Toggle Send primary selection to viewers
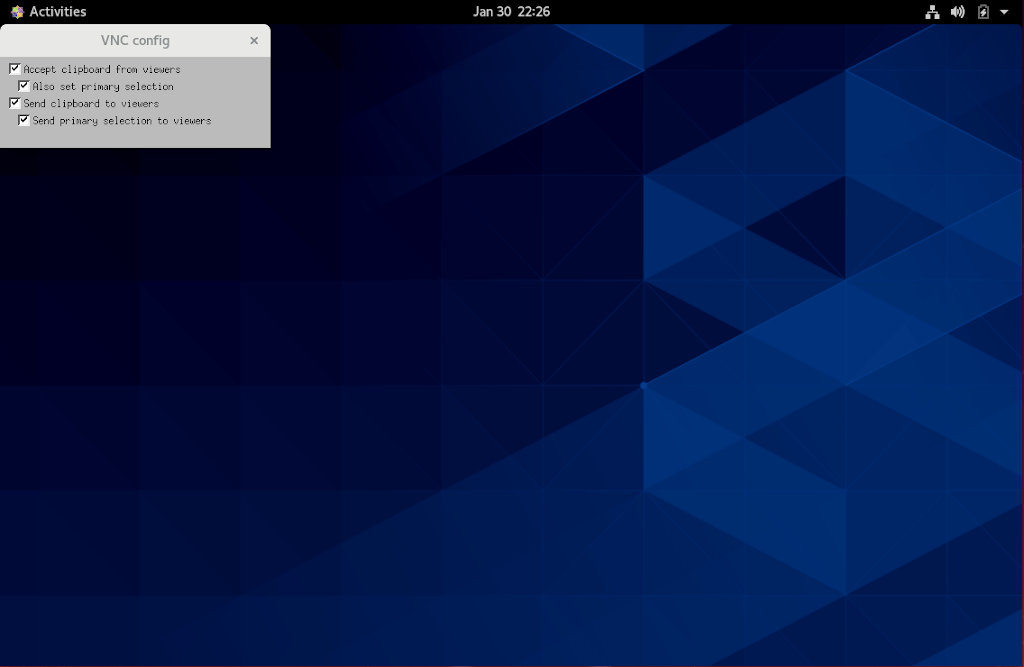This screenshot has height=667, width=1024. tap(24, 120)
